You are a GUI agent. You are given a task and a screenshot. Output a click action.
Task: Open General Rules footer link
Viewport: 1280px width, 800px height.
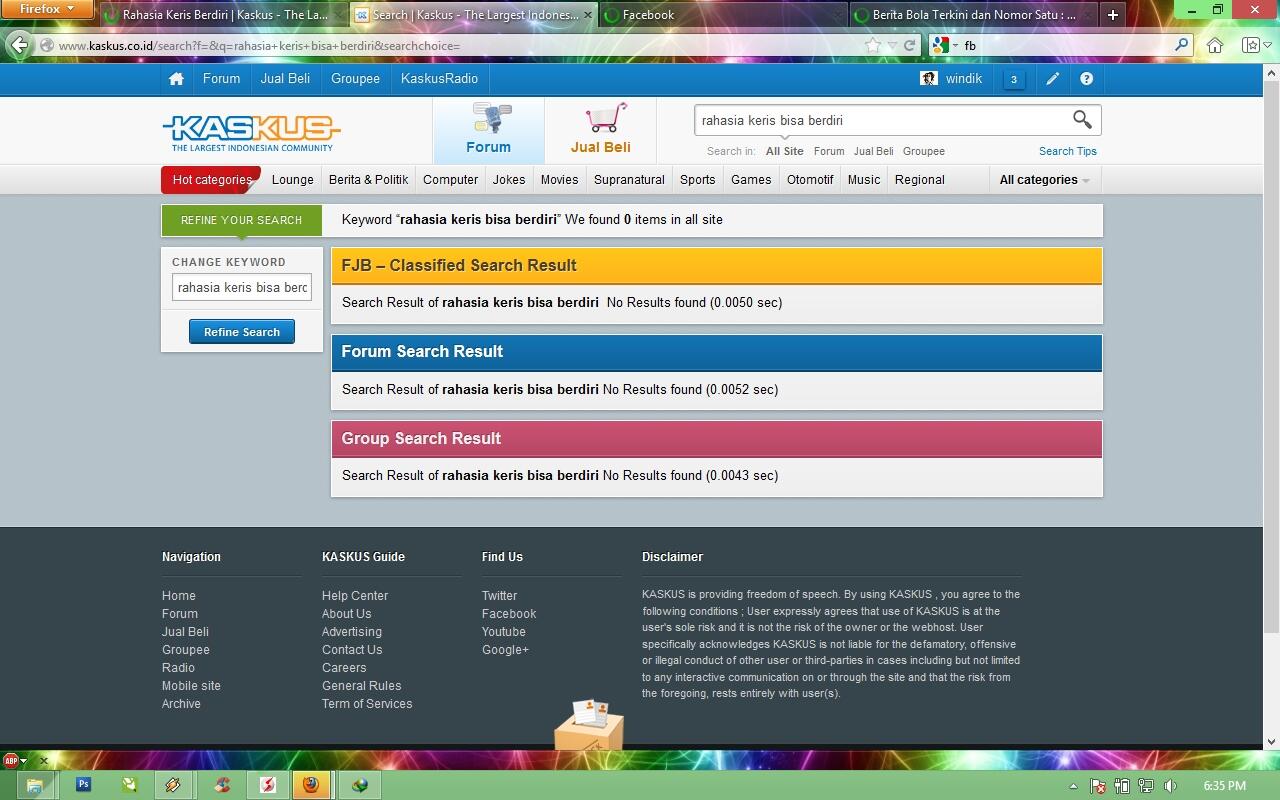tap(361, 686)
